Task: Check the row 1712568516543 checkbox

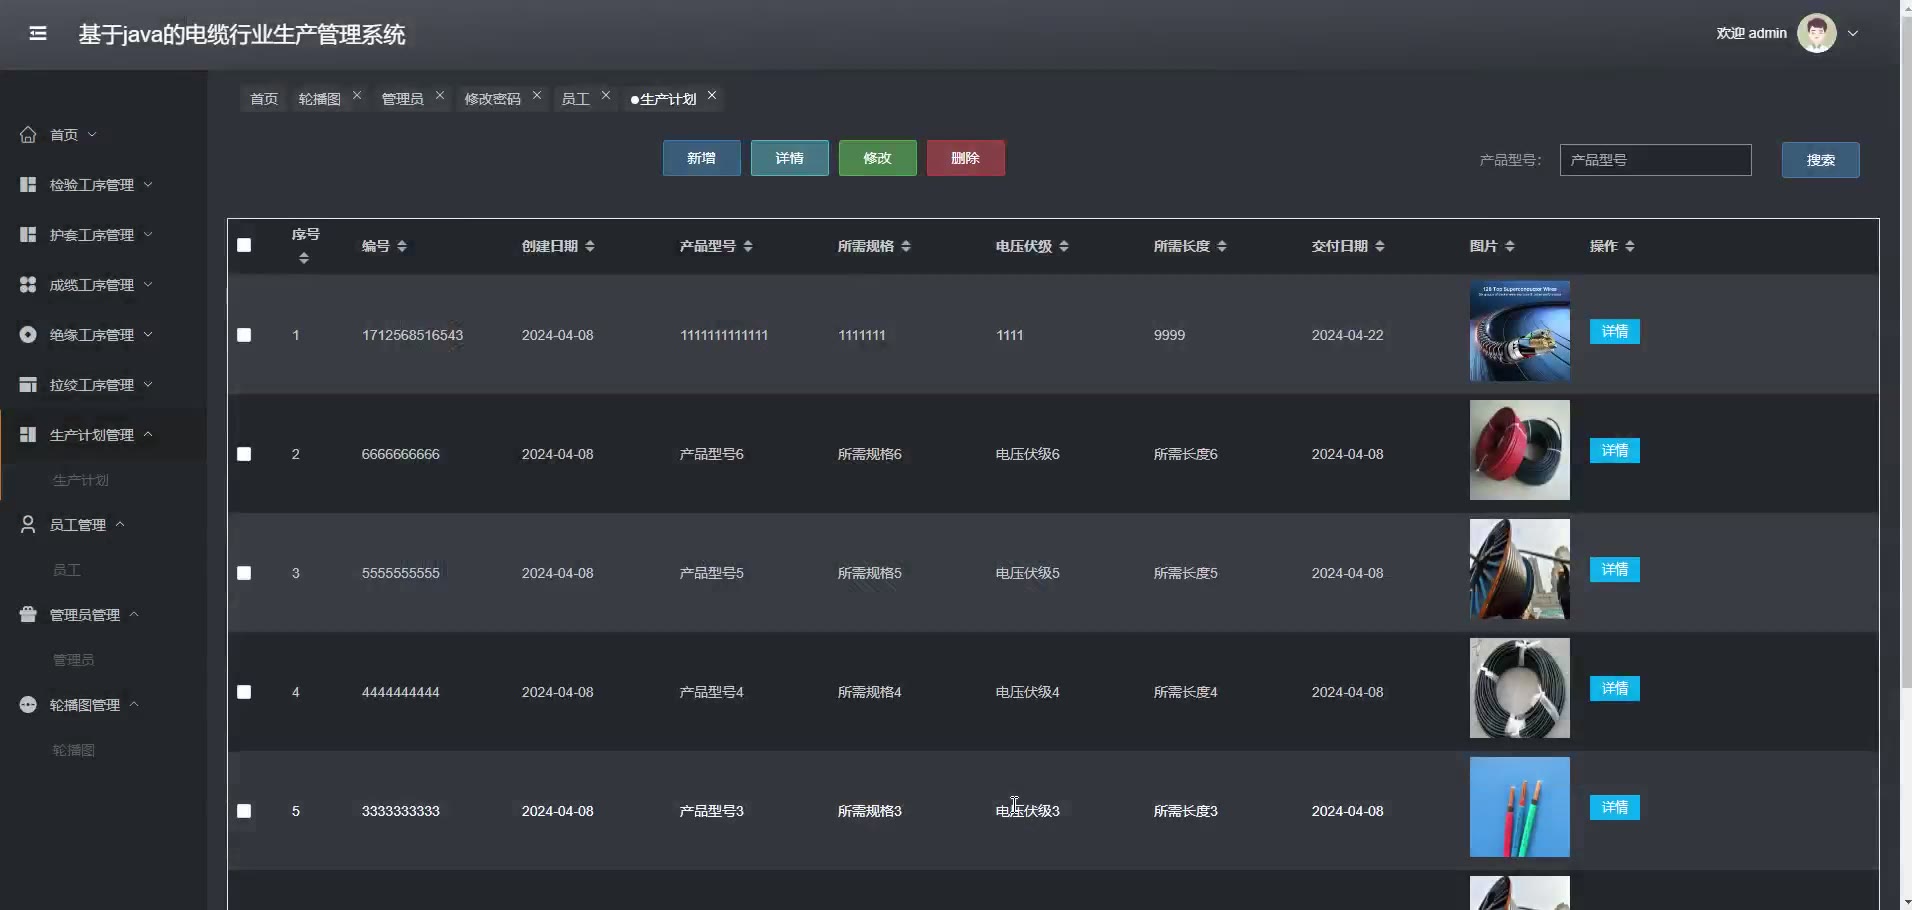Action: coord(244,335)
